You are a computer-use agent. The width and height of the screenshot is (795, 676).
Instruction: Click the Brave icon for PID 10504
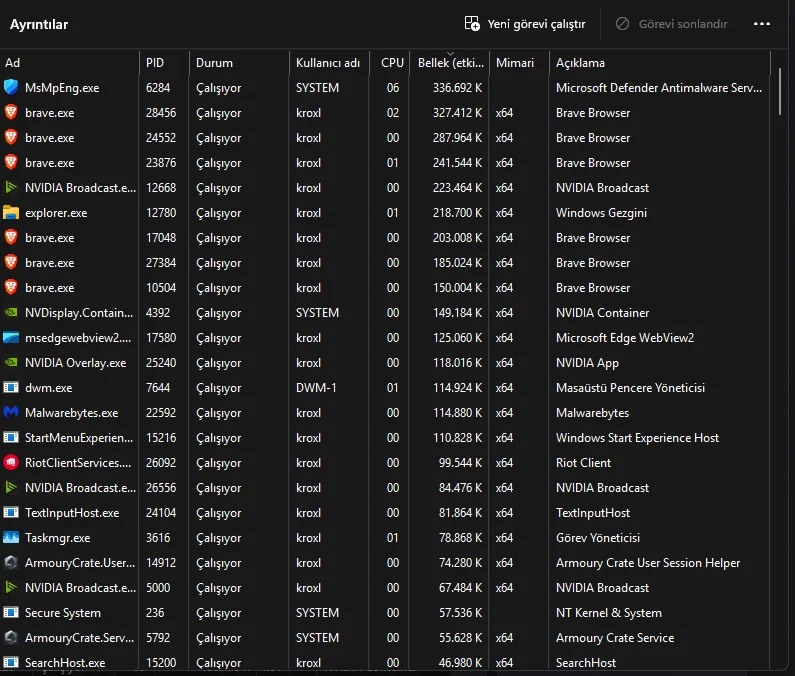[x=11, y=288]
